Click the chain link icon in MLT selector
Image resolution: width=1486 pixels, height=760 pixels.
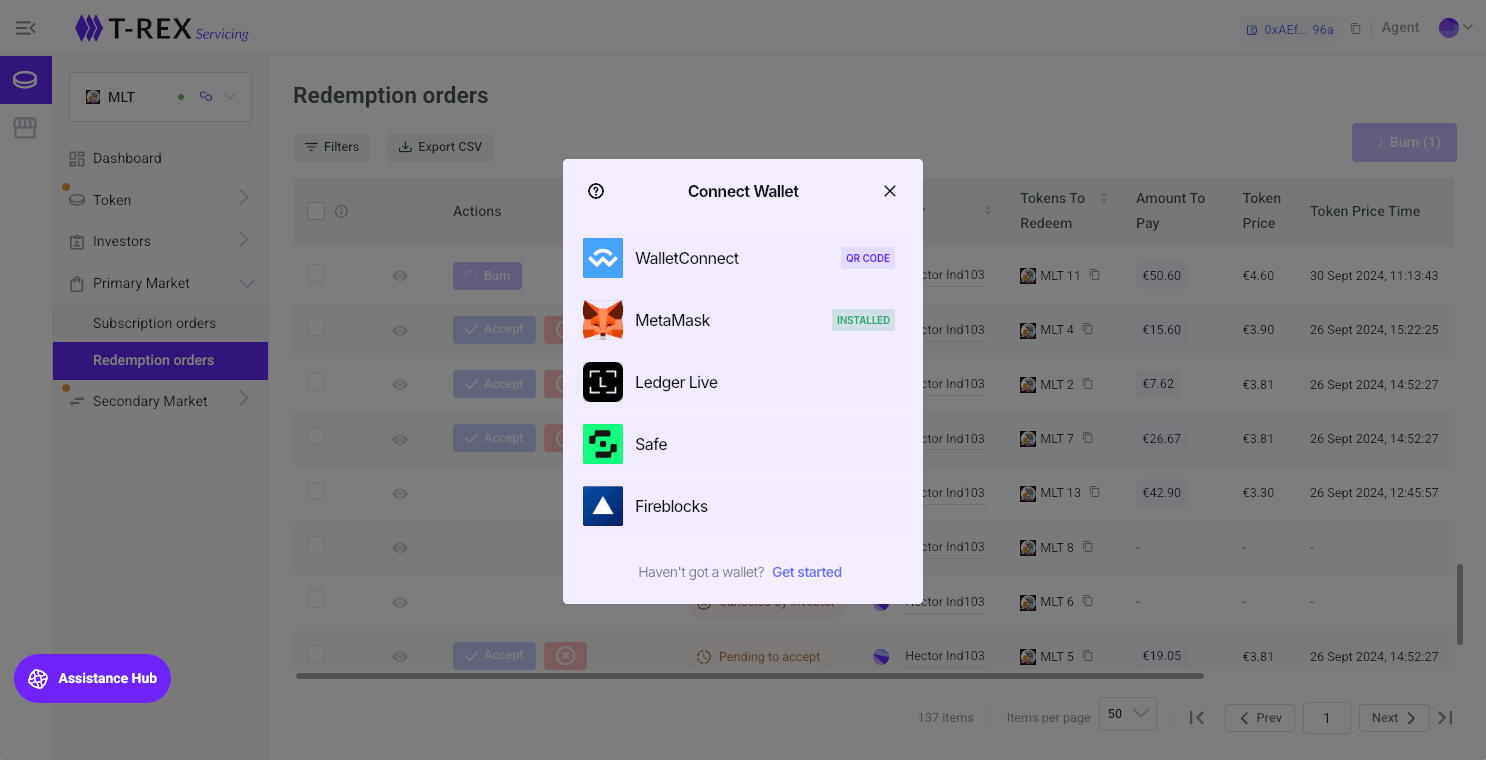click(206, 97)
